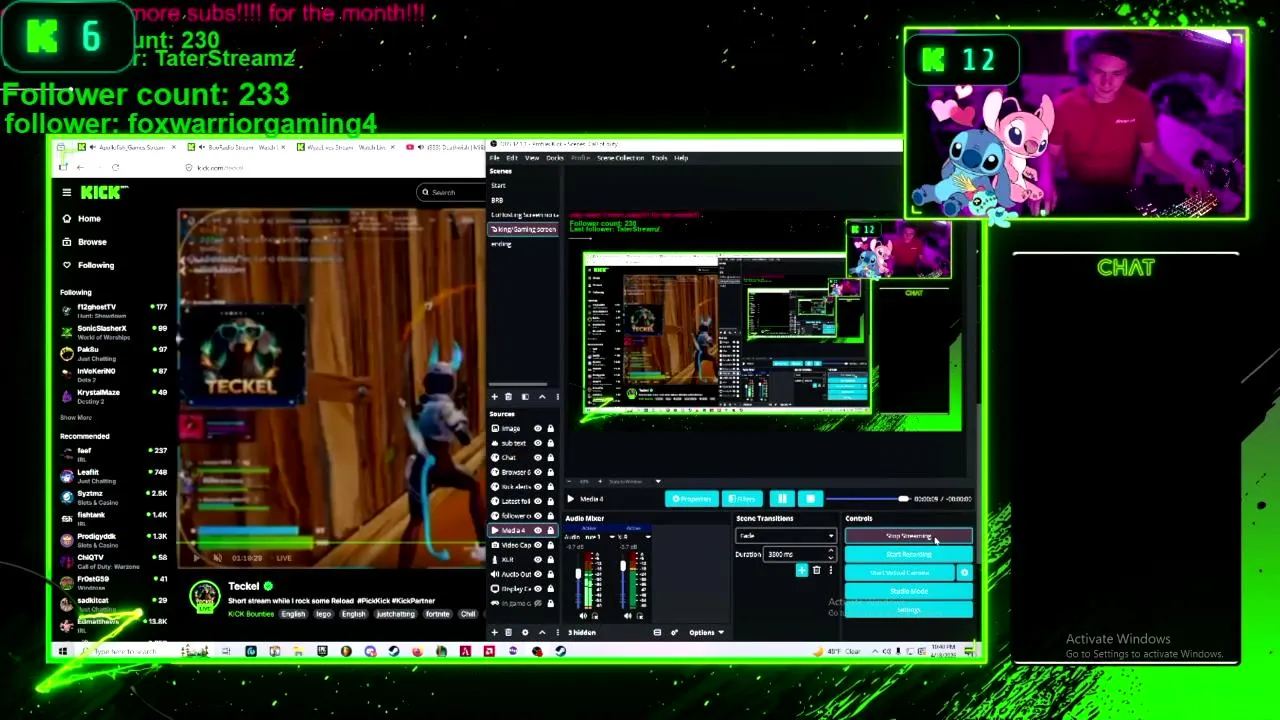This screenshot has width=1280, height=720.
Task: Unlock the Image source lock
Action: point(550,428)
